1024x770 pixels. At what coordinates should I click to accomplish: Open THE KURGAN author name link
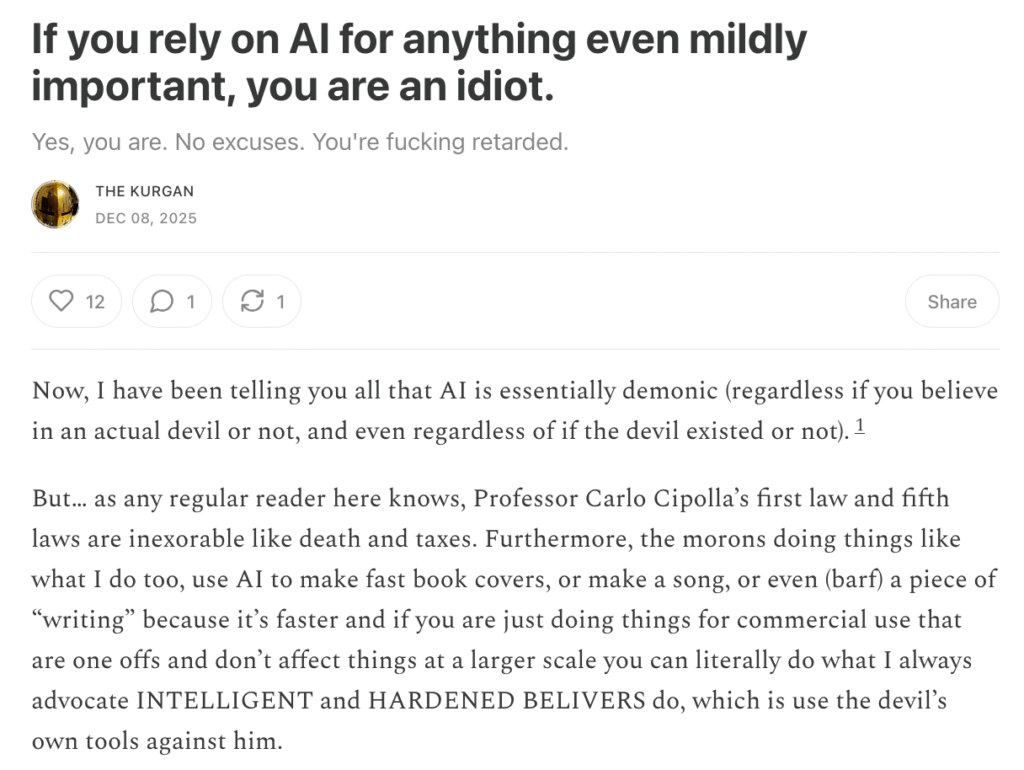(x=144, y=191)
